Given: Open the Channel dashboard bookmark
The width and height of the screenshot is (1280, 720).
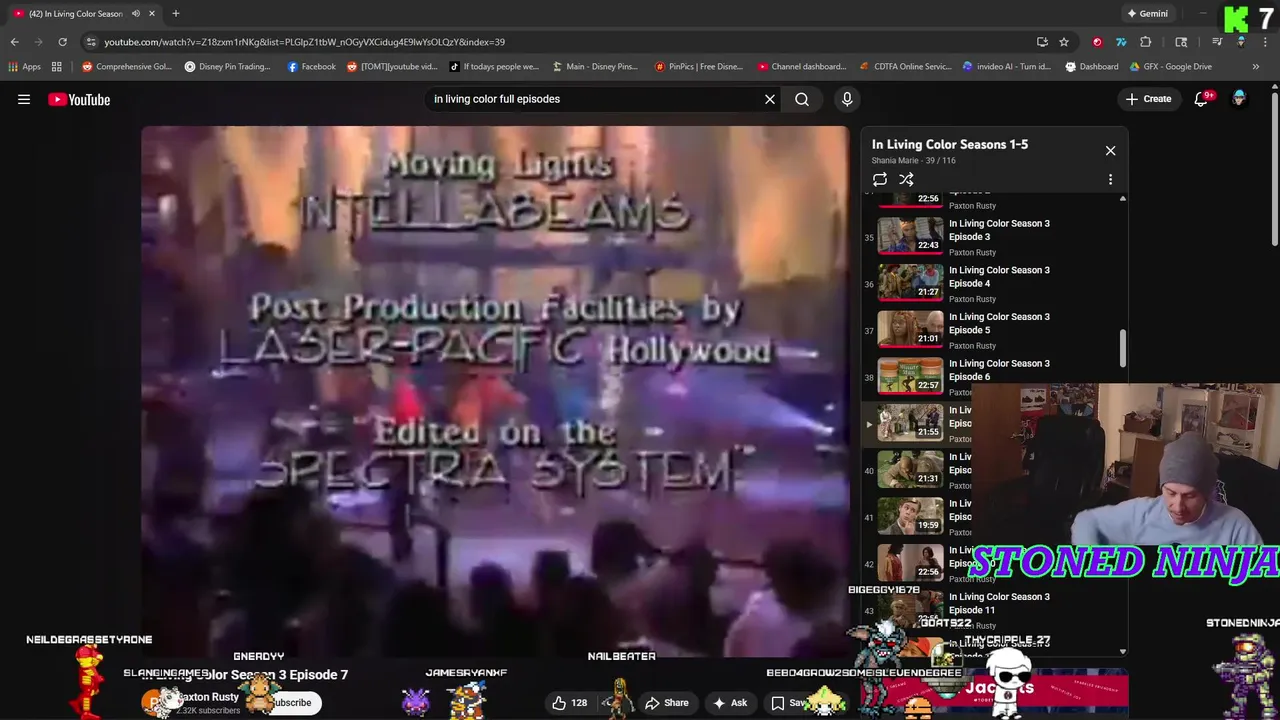Looking at the screenshot, I should pyautogui.click(x=802, y=67).
